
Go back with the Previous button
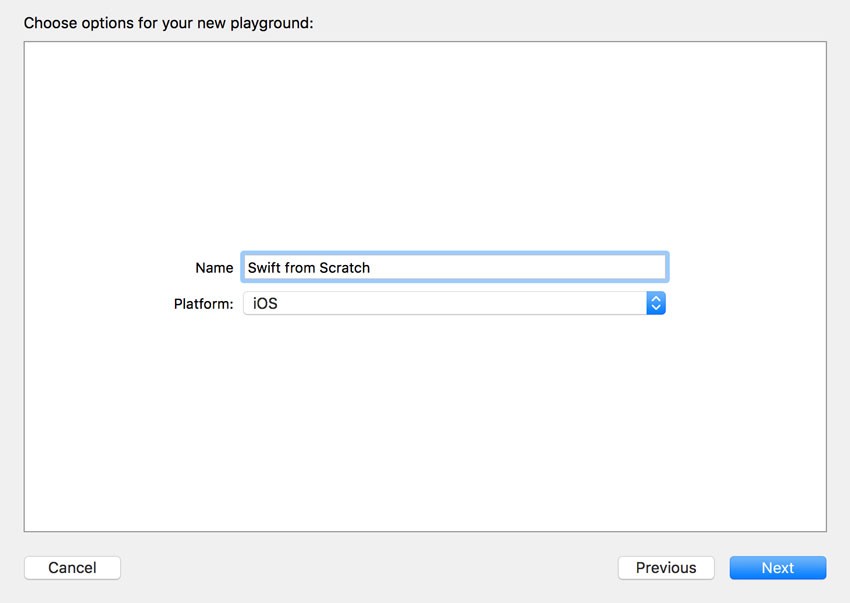(666, 568)
